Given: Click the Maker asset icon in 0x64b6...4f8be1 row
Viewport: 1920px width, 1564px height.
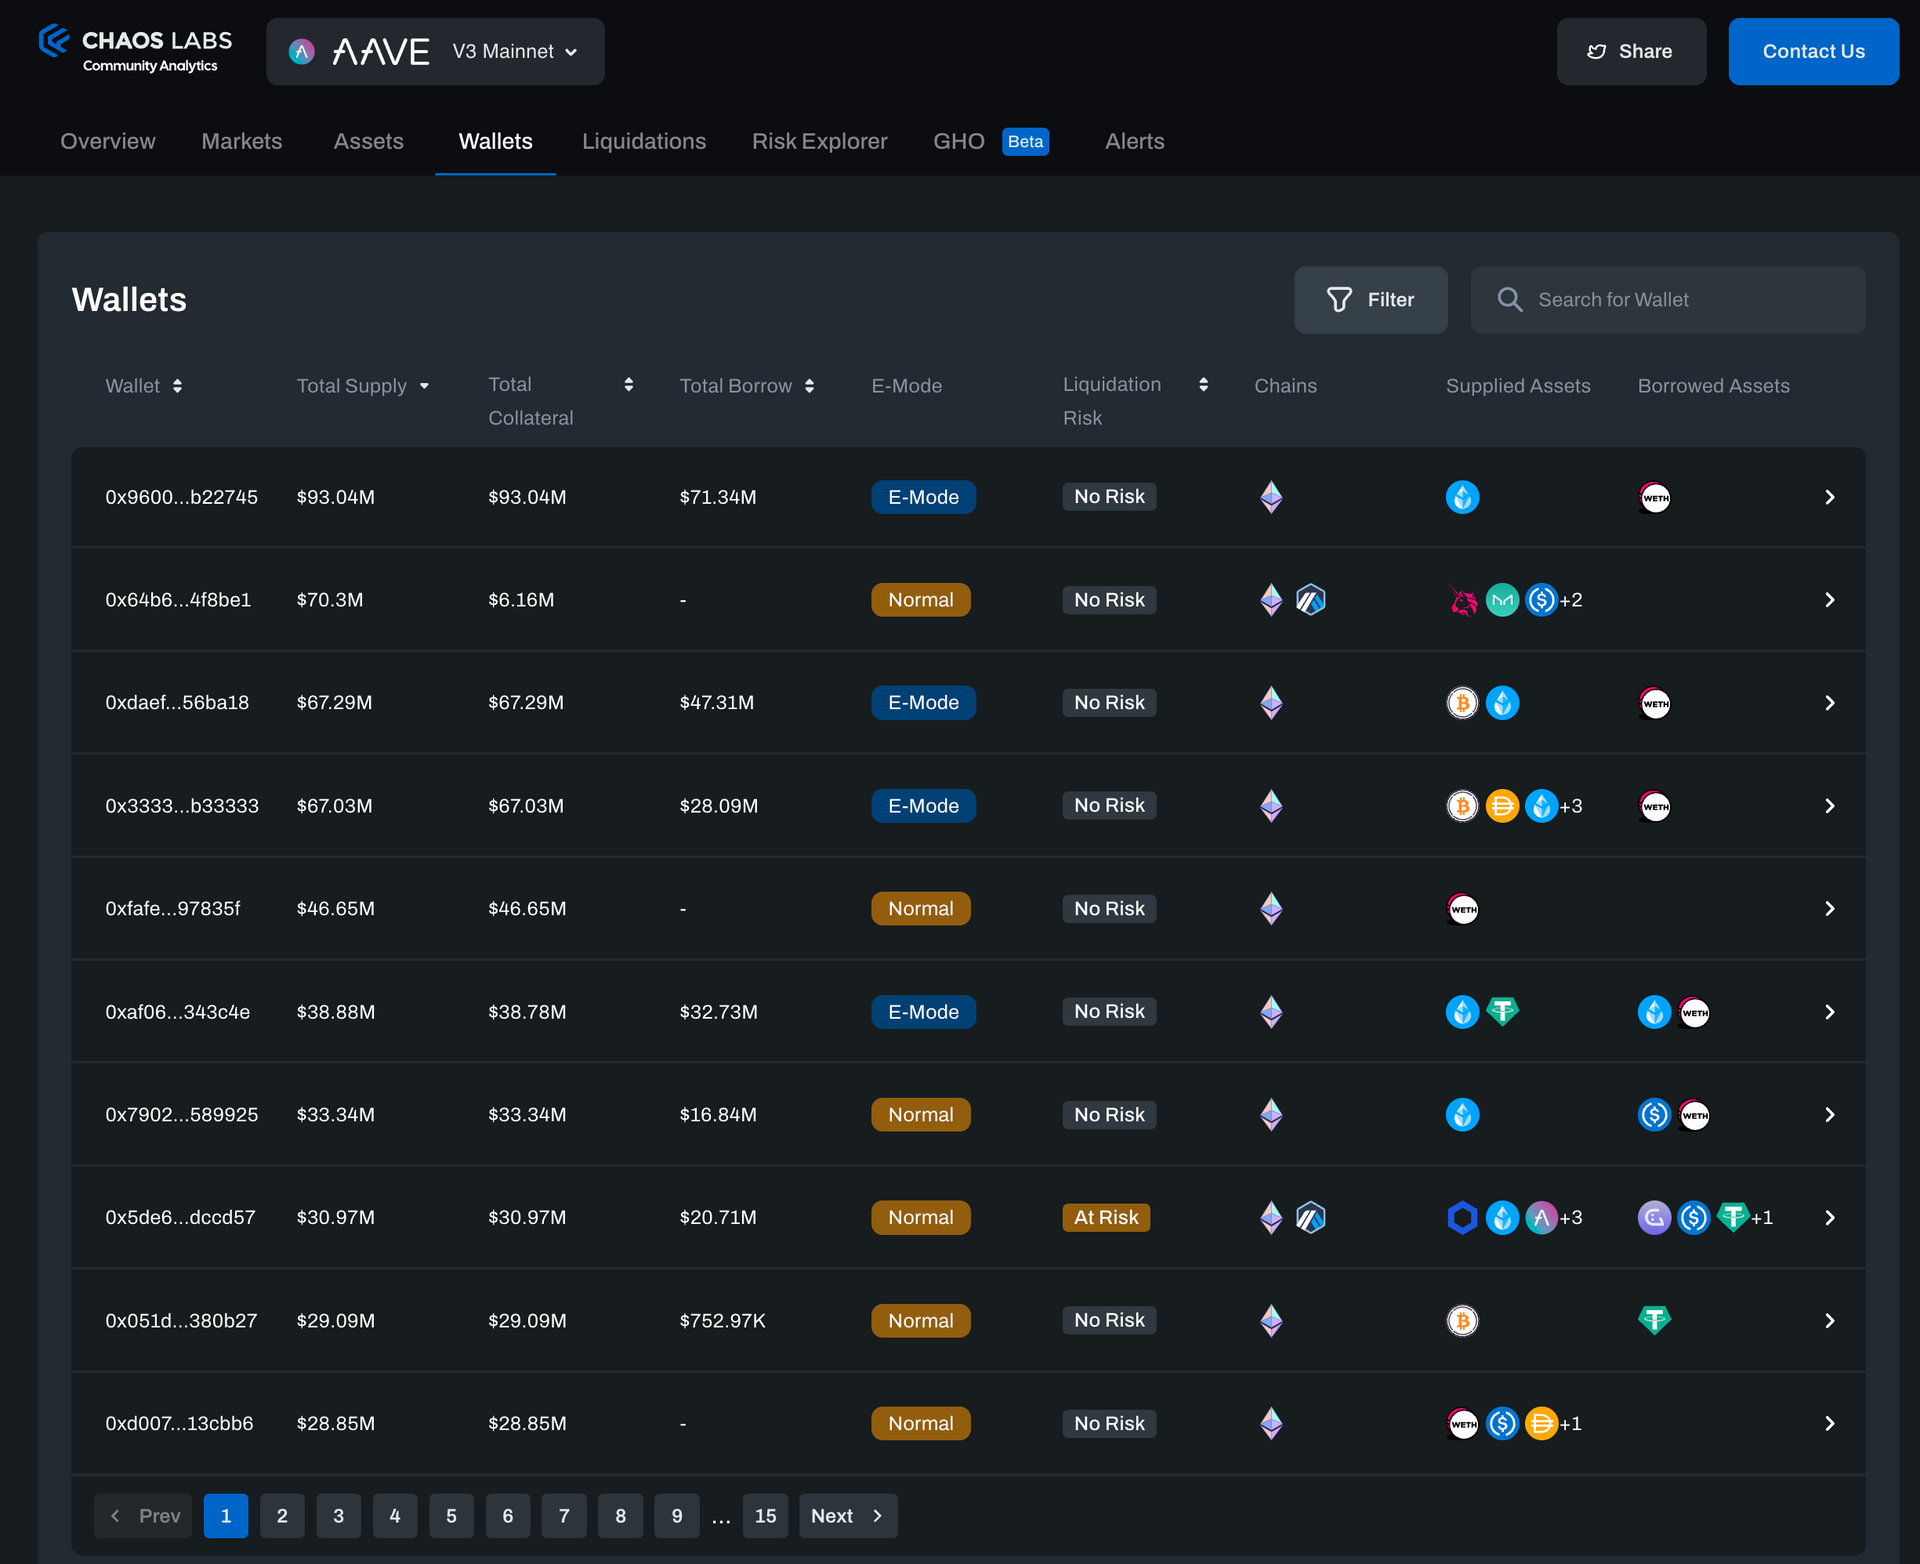Looking at the screenshot, I should [x=1502, y=600].
